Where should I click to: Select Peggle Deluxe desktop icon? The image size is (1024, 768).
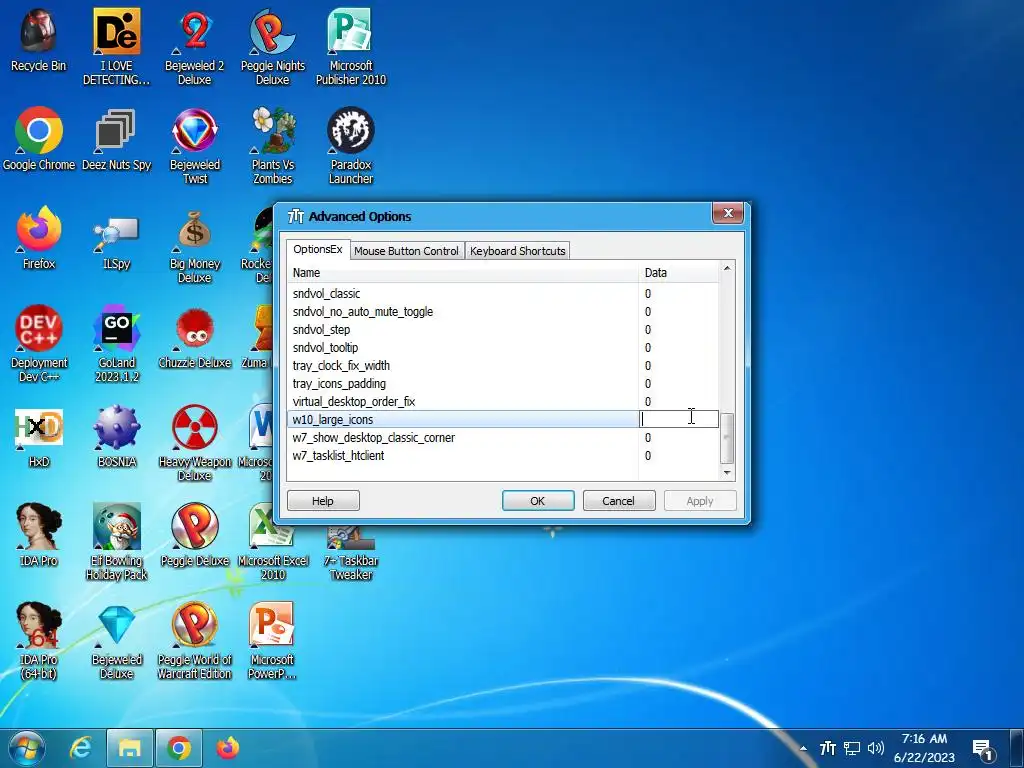[195, 536]
